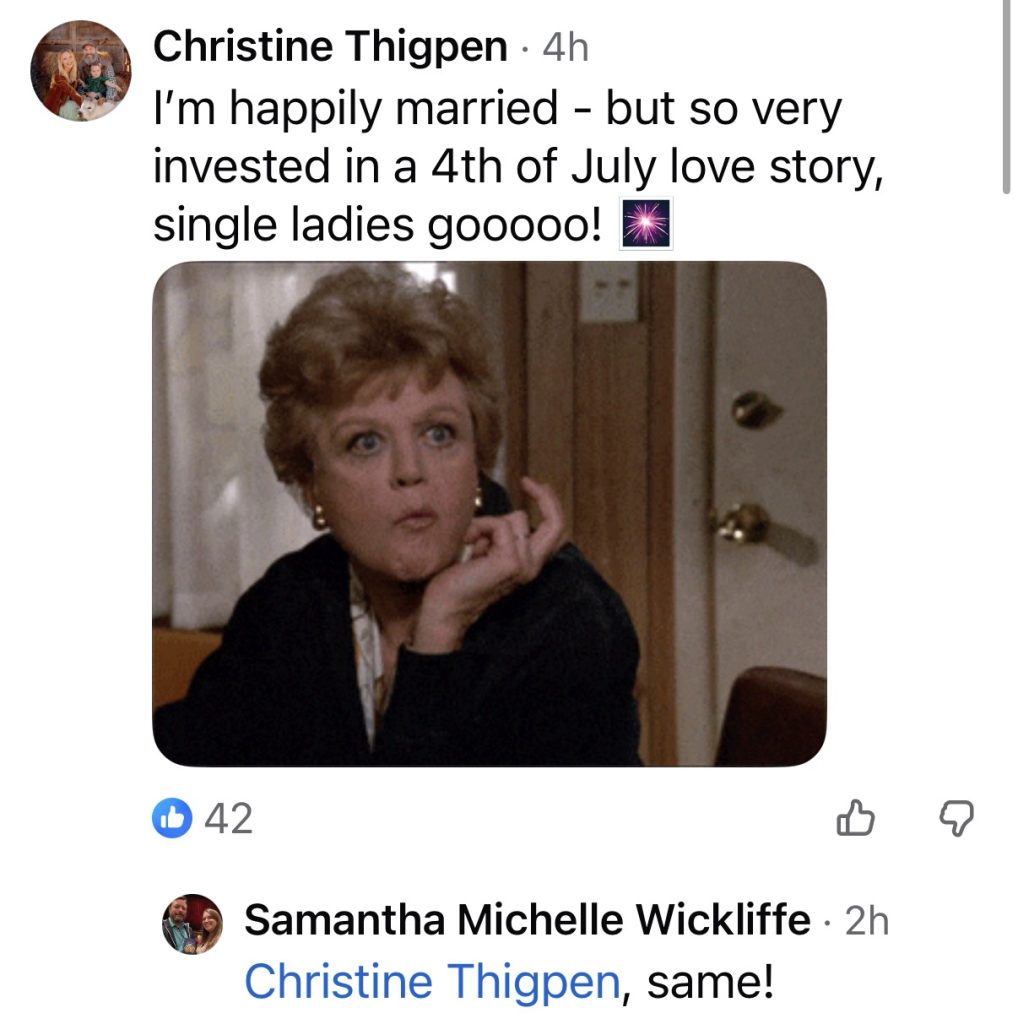Like the comment with thumbs-up outline icon
This screenshot has height=1024, width=1018.
pos(855,818)
